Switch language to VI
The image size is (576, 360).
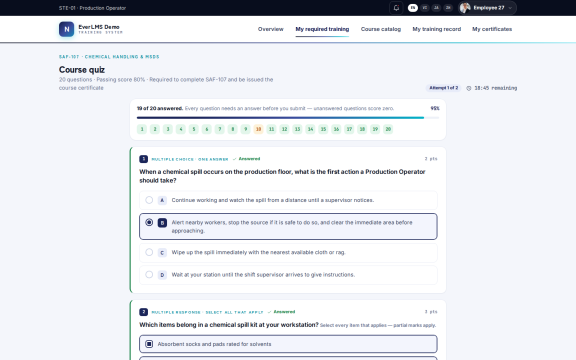pos(425,8)
